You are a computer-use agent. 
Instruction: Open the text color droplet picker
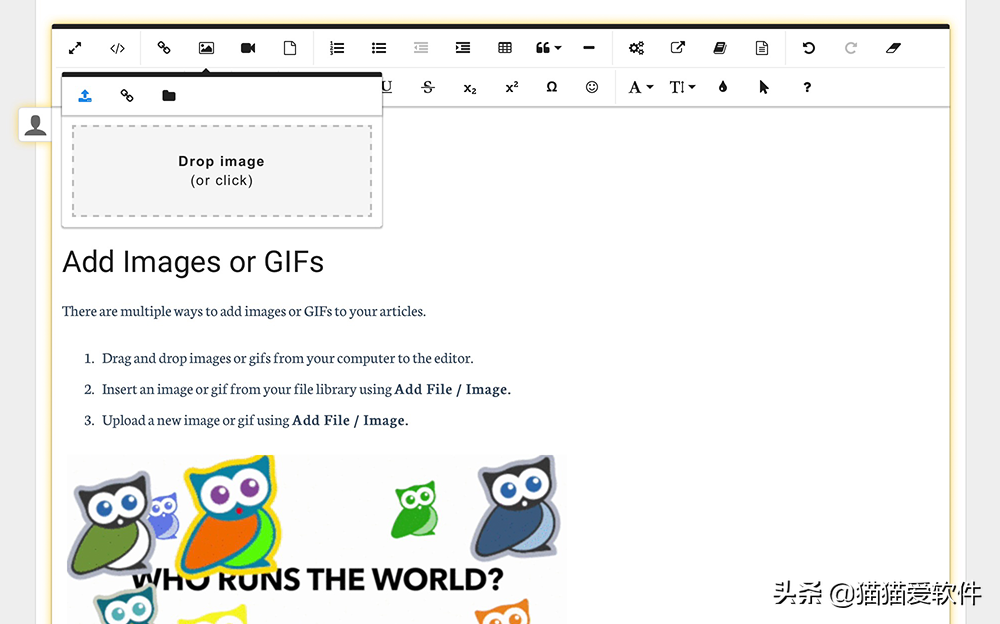point(723,87)
